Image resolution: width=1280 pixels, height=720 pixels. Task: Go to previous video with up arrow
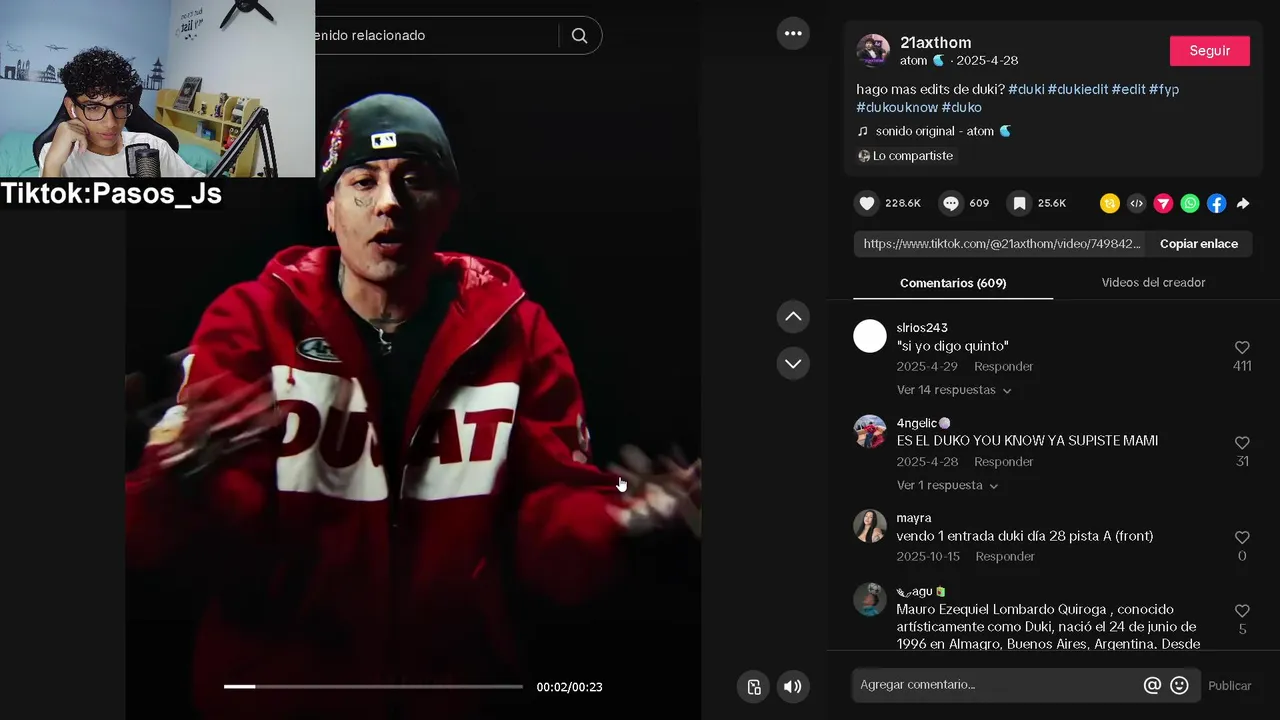tap(793, 317)
